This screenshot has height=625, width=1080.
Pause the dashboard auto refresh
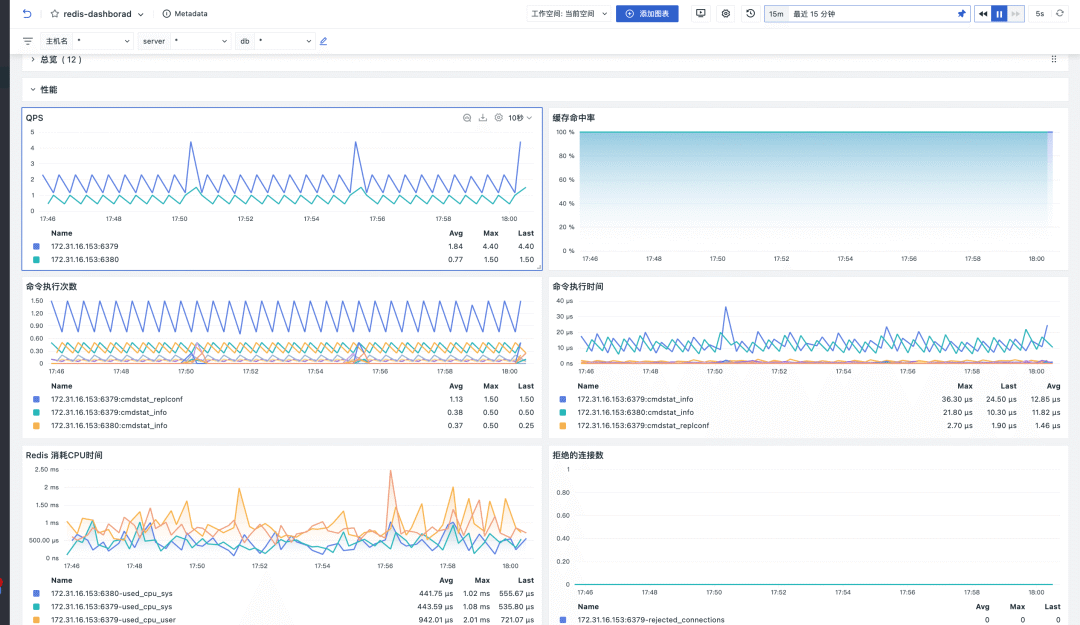coord(999,14)
